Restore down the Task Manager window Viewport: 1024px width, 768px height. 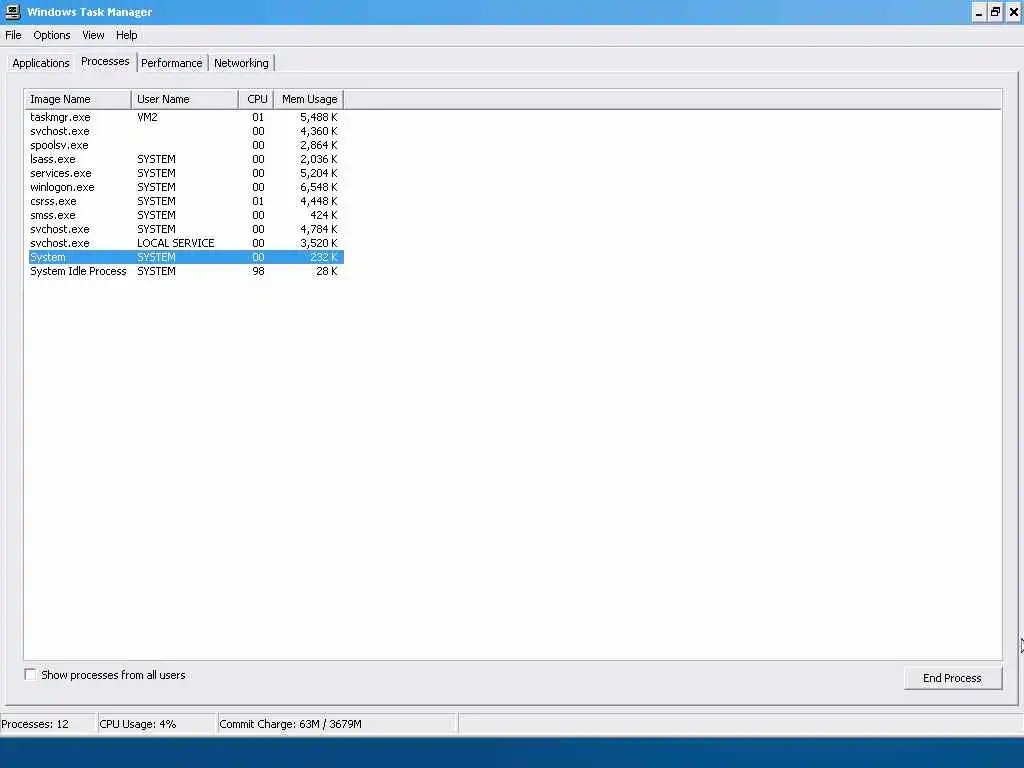tap(995, 12)
